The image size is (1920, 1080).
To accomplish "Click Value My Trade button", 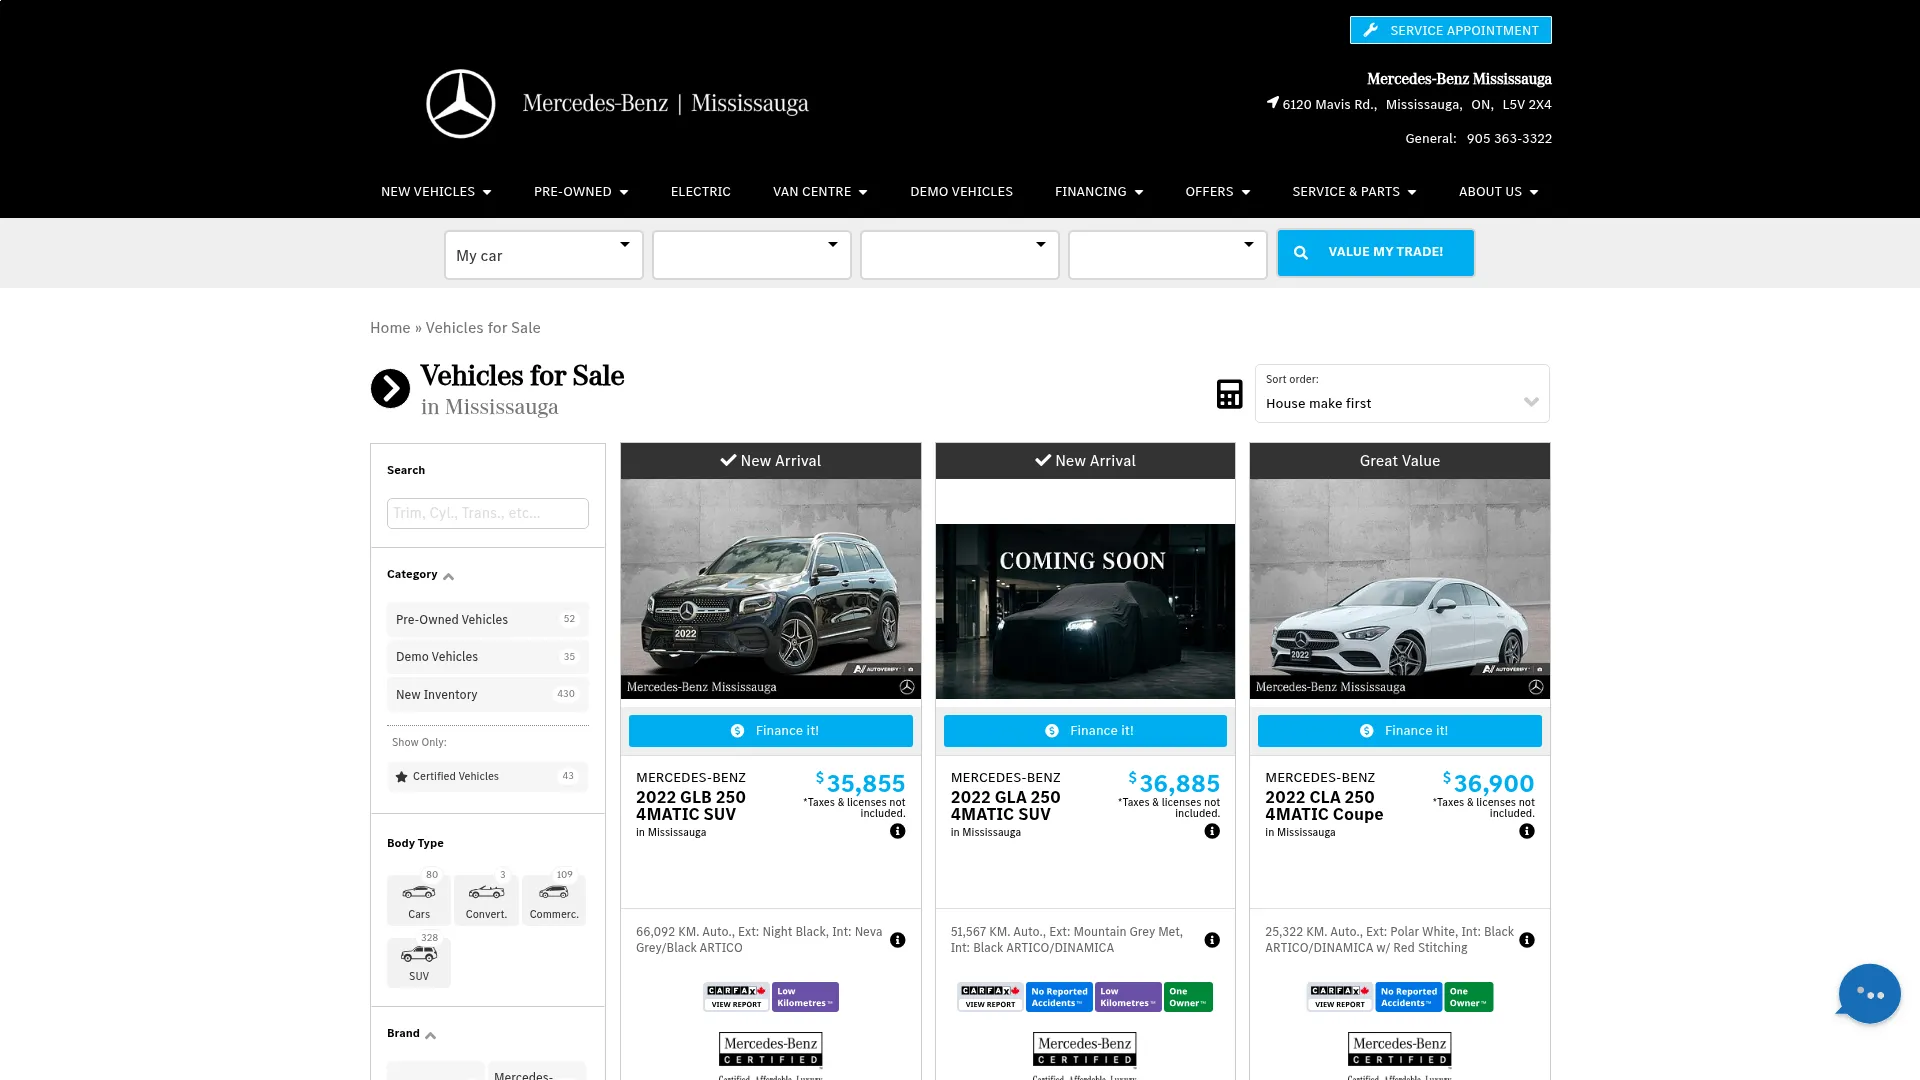I will pos(1375,253).
